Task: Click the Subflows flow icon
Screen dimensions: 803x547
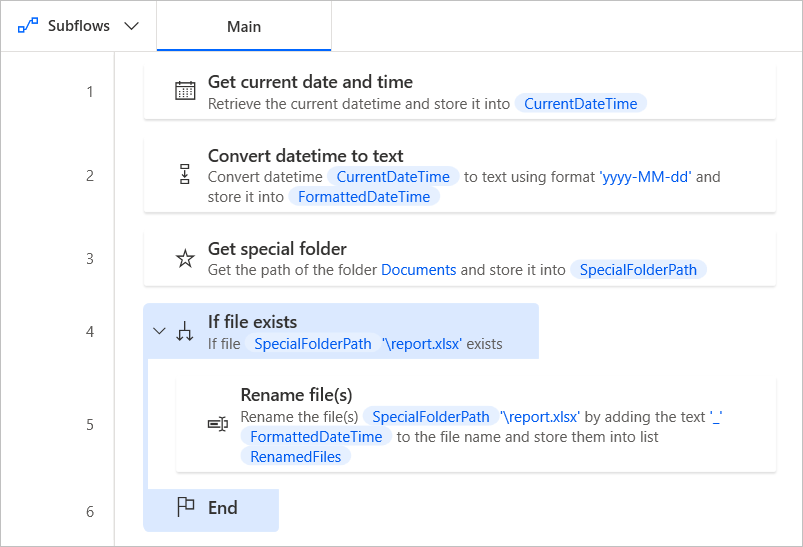Action: 28,25
